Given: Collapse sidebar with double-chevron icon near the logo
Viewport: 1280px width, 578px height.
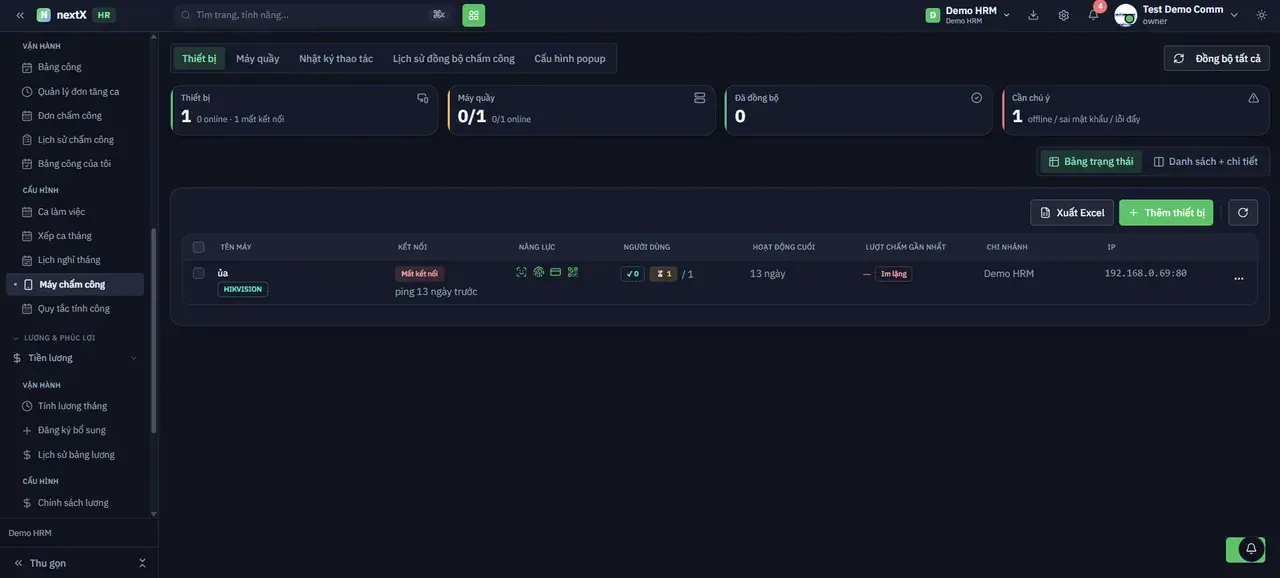Looking at the screenshot, I should coord(20,15).
